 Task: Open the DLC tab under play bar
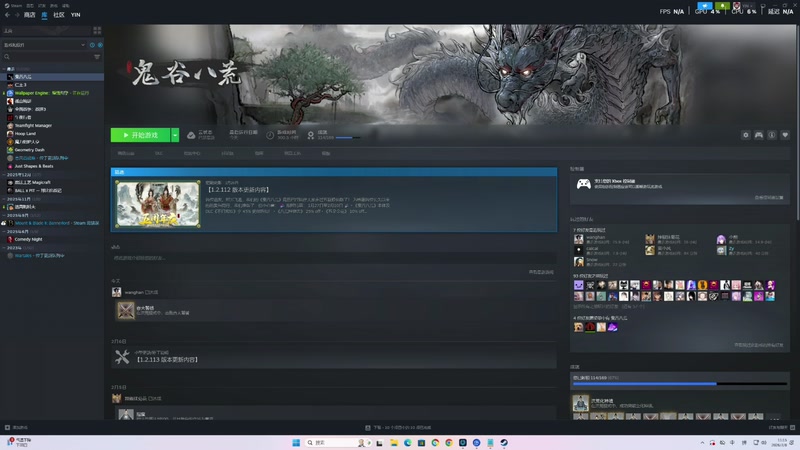pos(159,153)
